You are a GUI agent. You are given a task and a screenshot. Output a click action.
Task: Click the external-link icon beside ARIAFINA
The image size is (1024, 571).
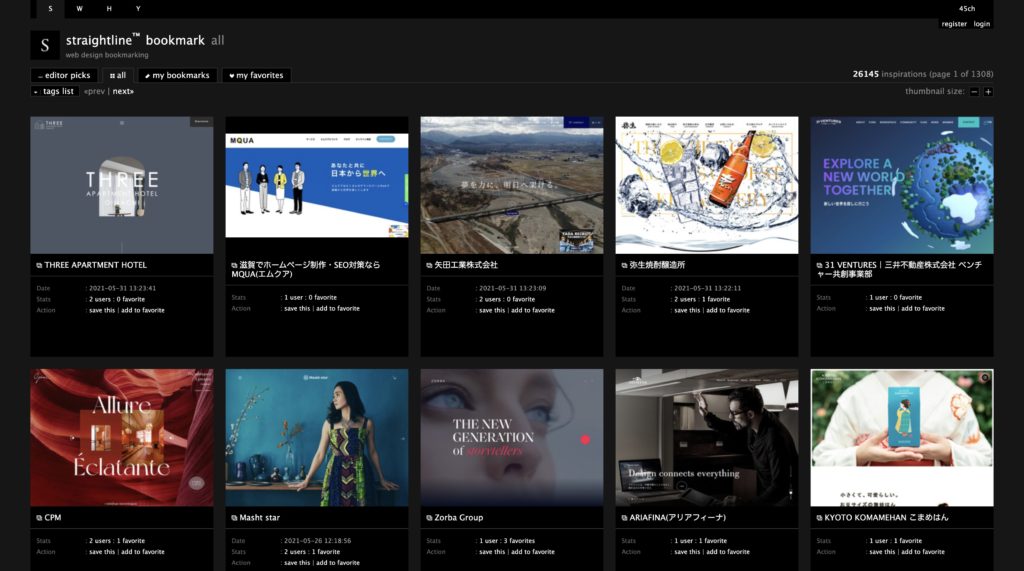(x=624, y=517)
